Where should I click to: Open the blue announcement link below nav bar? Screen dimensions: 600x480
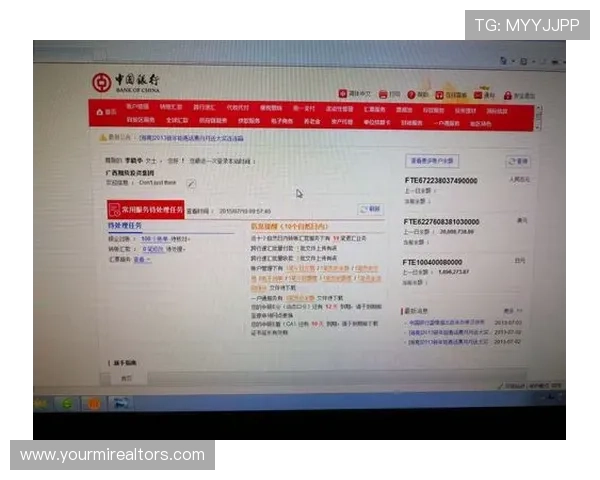pyautogui.click(x=191, y=138)
